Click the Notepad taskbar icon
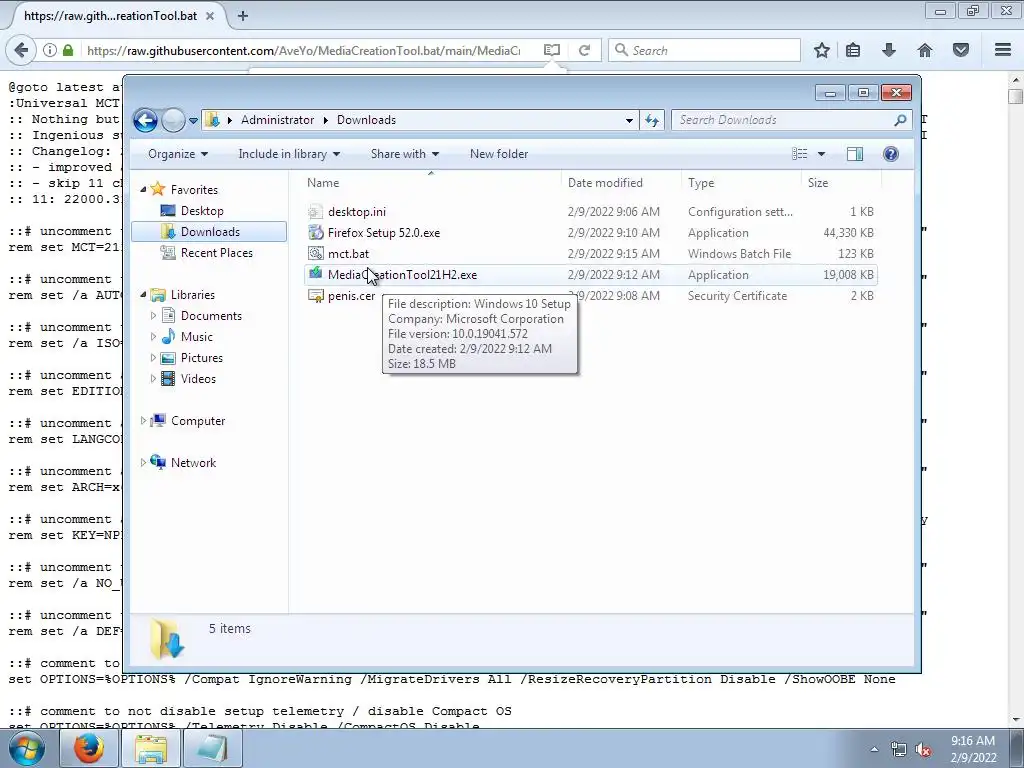Screen dimensions: 1024x768 pyautogui.click(x=213, y=748)
